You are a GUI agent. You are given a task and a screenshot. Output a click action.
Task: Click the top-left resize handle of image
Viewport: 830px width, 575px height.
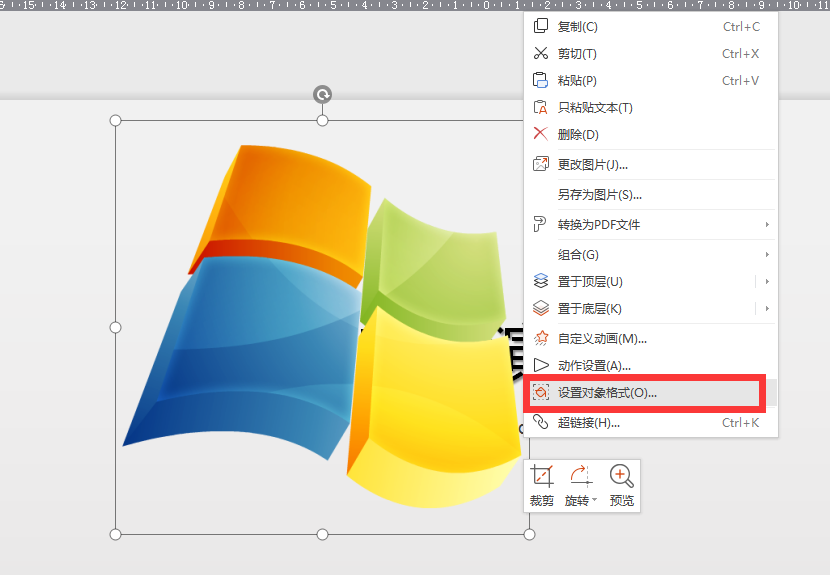115,121
